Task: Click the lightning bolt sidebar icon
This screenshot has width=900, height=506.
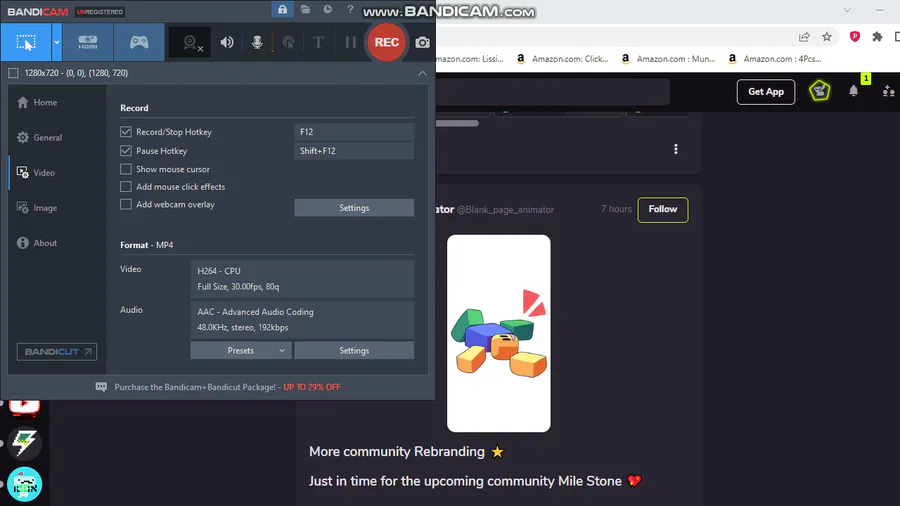Action: [24, 442]
